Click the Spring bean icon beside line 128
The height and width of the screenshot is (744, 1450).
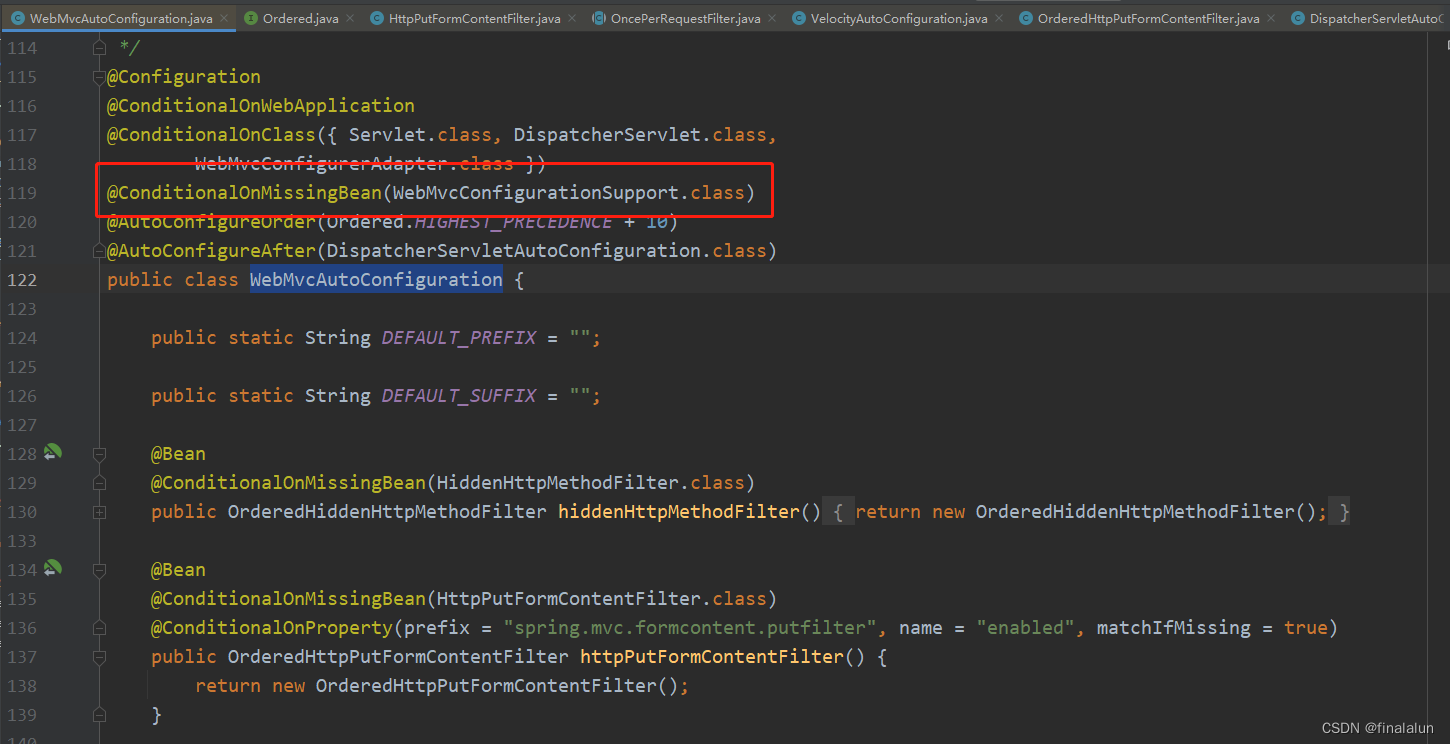coord(52,453)
